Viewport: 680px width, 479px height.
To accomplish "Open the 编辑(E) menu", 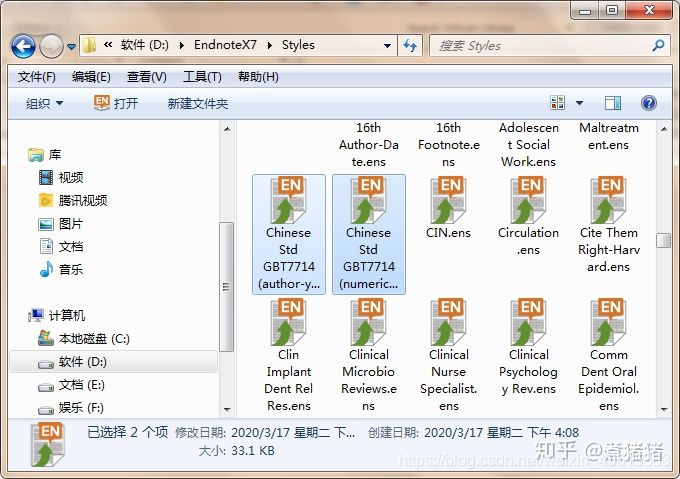I will (91, 77).
